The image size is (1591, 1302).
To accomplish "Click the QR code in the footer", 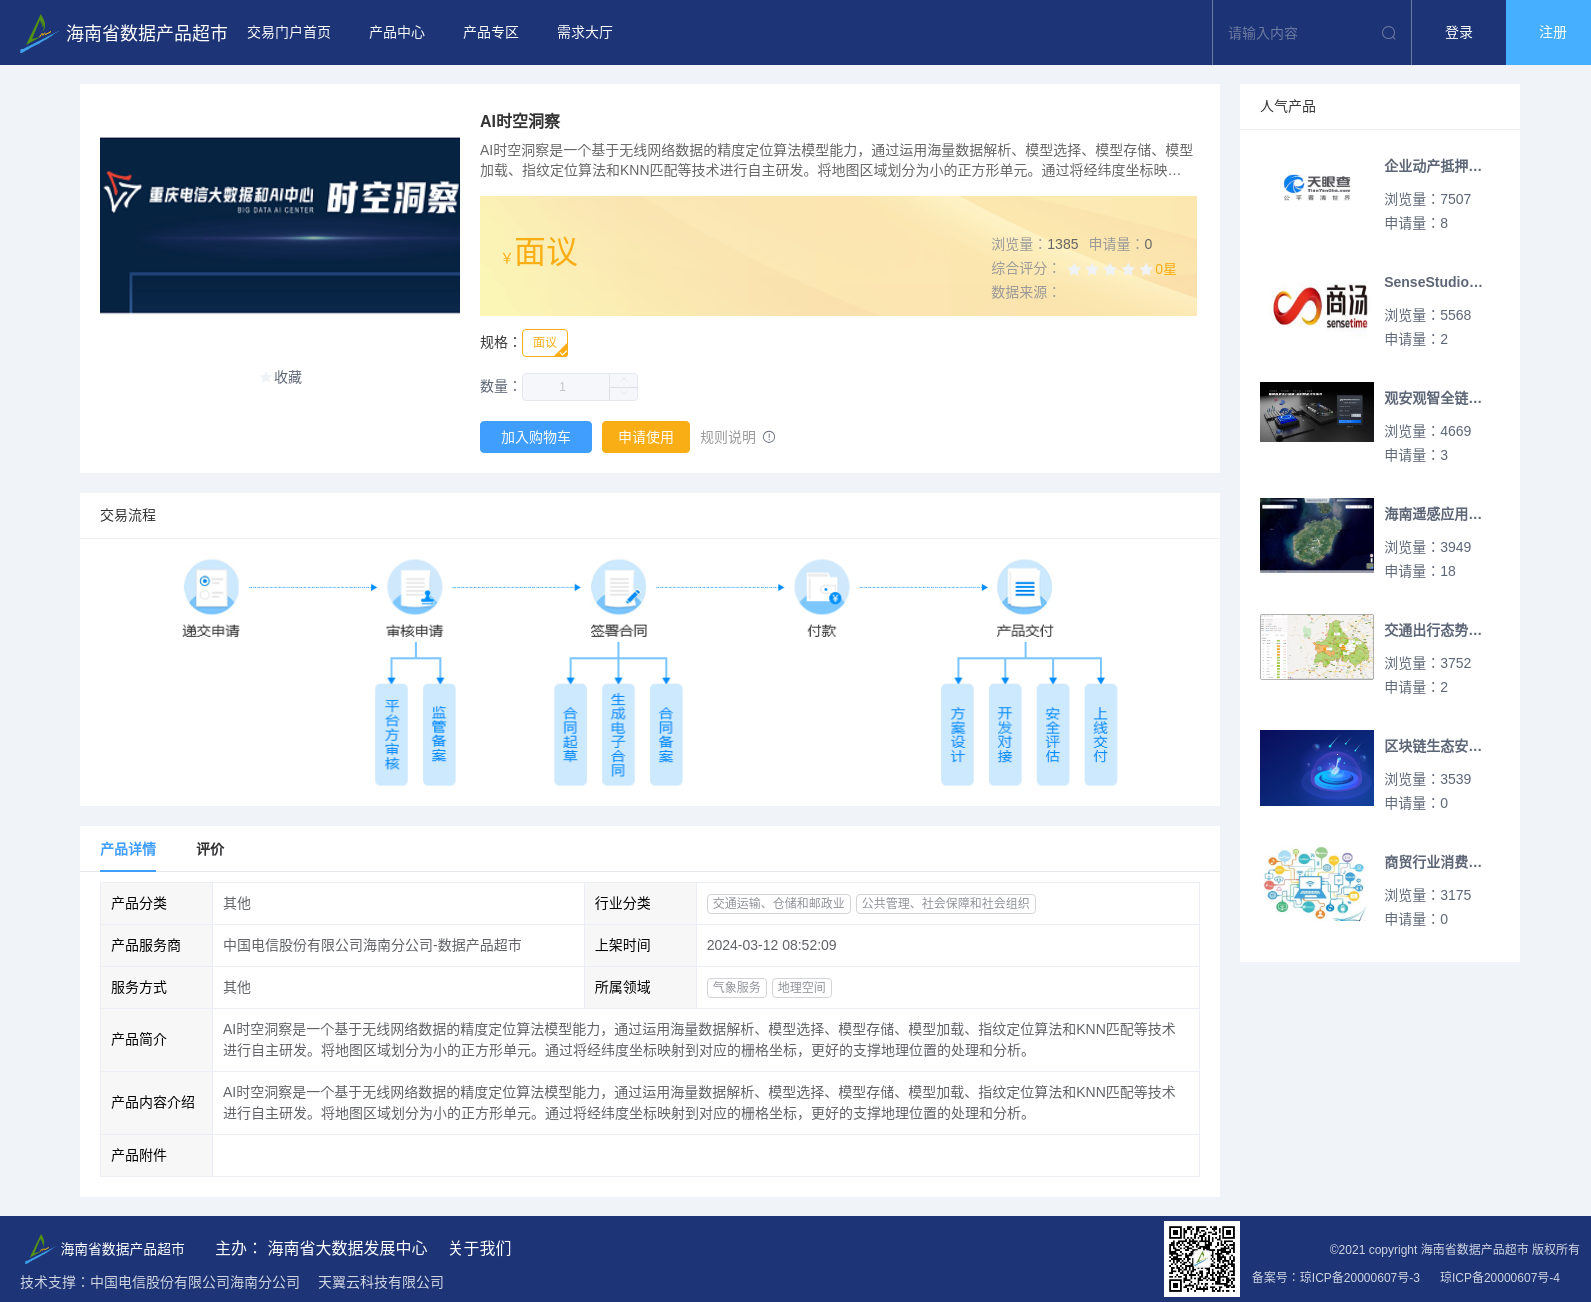I will [1202, 1259].
